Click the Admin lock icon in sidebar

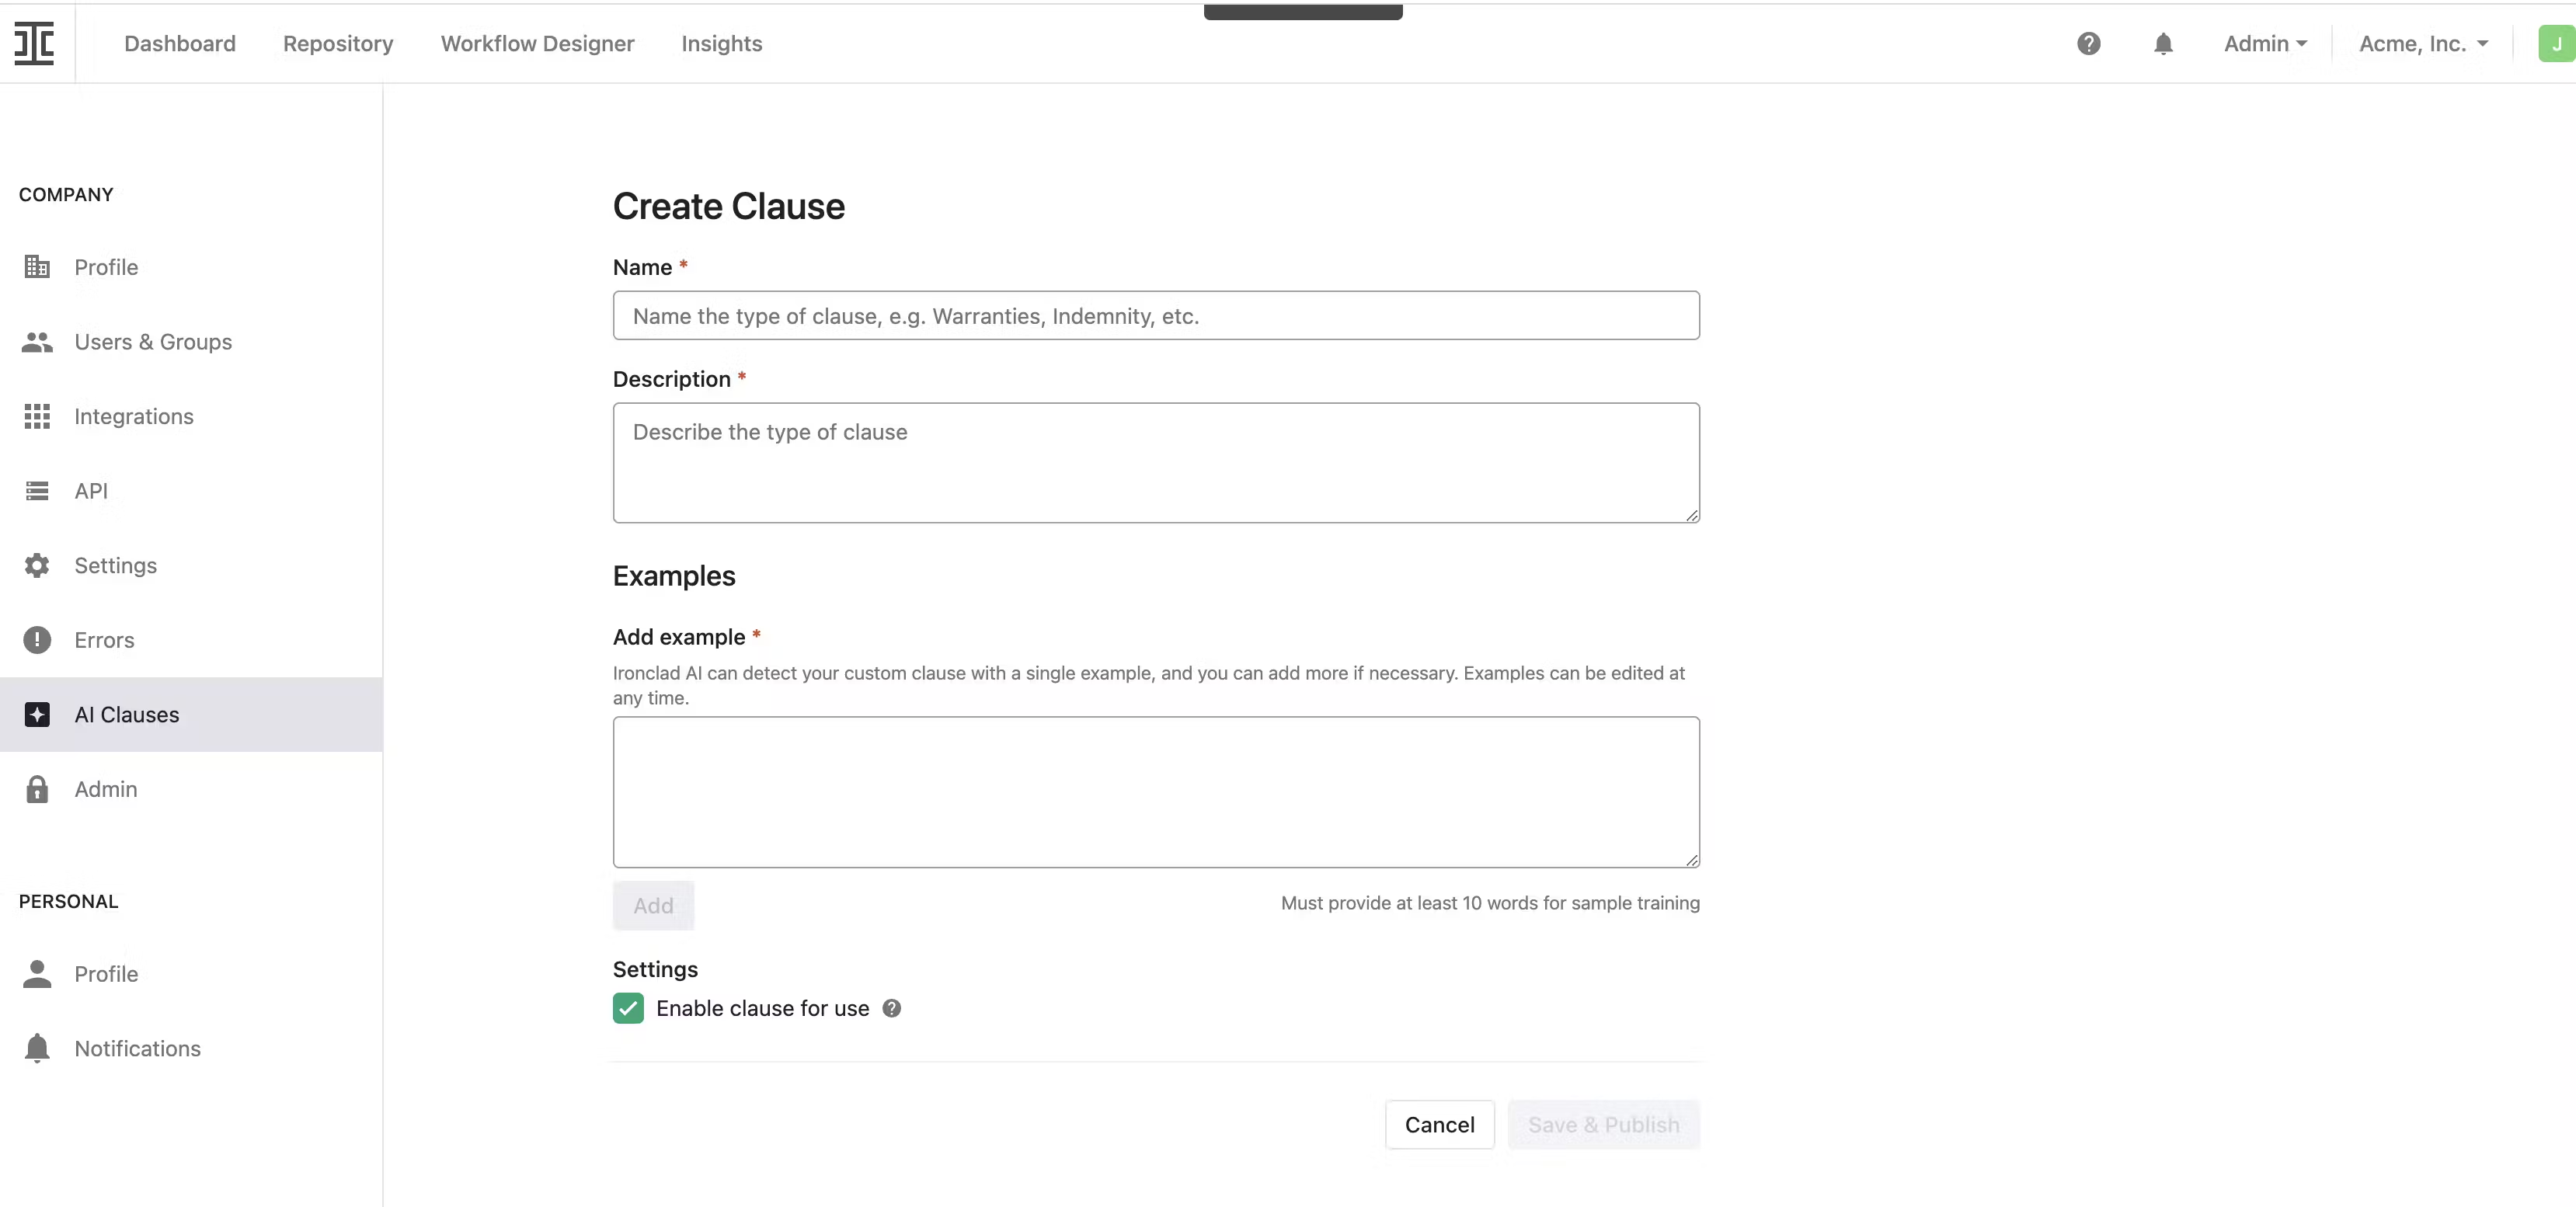point(37,788)
